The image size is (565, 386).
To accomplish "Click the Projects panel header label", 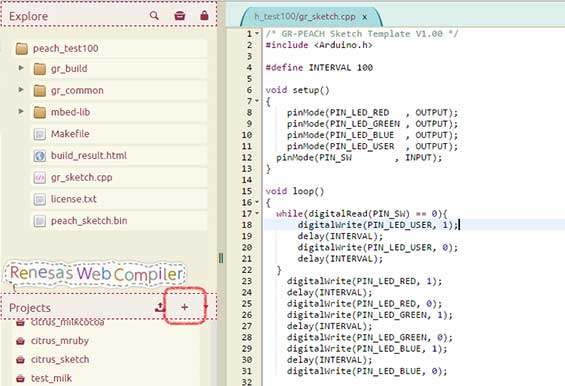I will click(x=30, y=308).
